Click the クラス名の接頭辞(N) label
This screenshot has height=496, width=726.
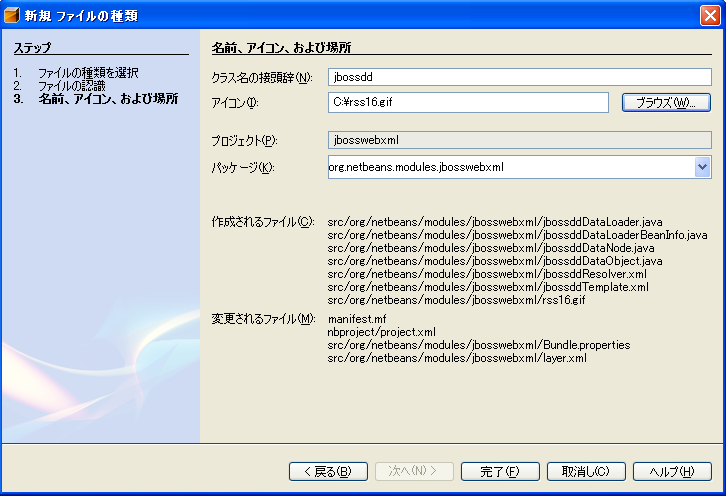[x=262, y=77]
